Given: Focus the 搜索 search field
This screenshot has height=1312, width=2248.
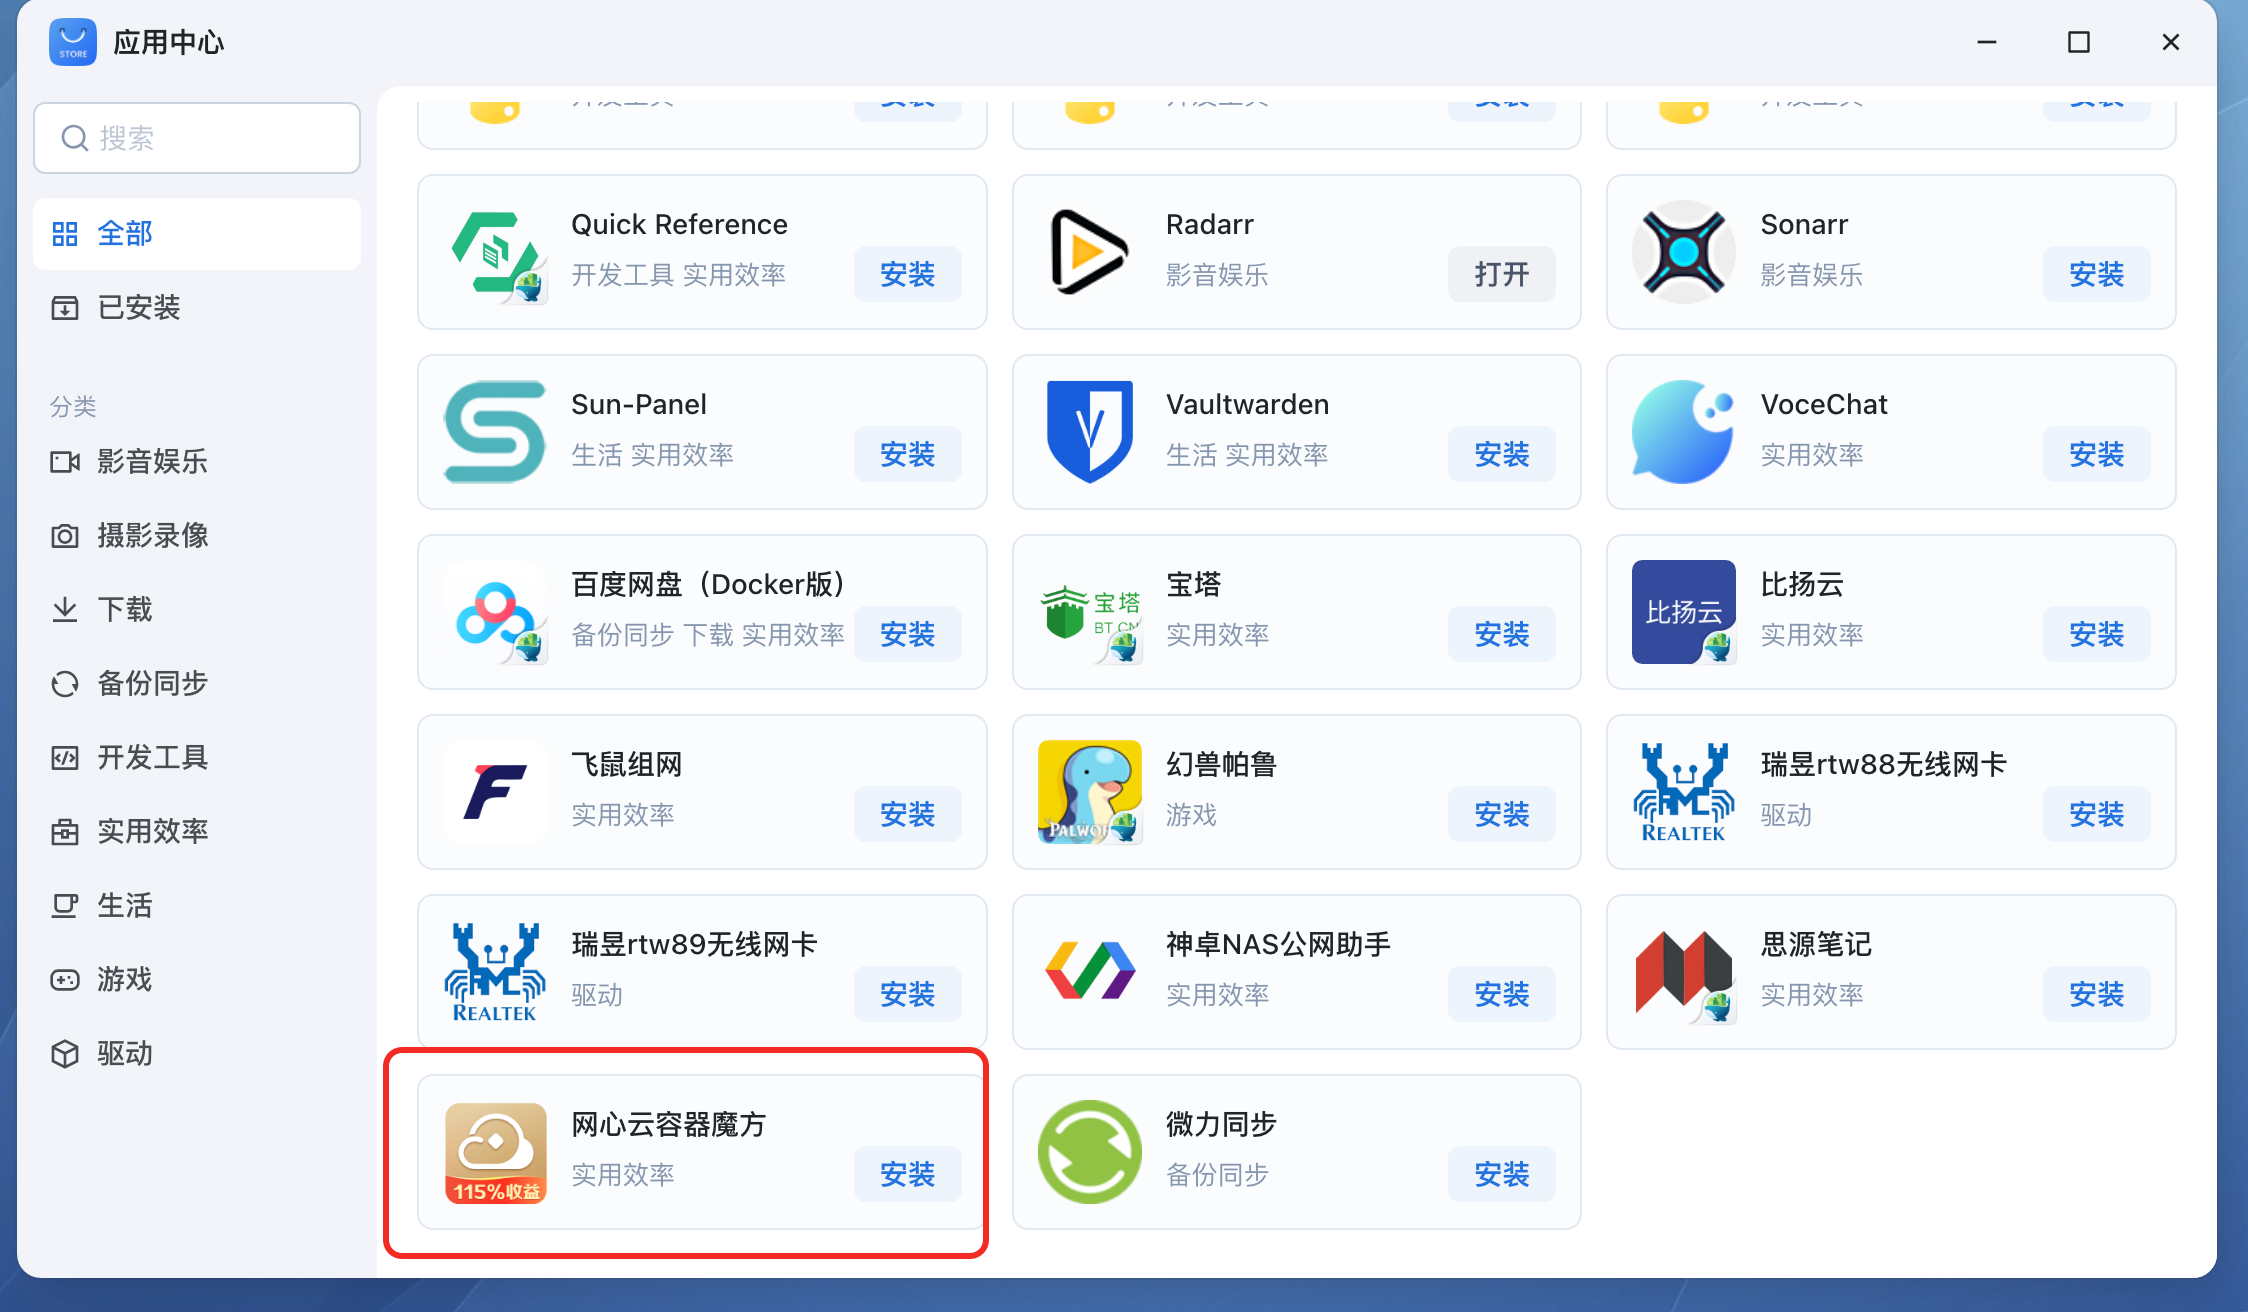Looking at the screenshot, I should tap(197, 138).
